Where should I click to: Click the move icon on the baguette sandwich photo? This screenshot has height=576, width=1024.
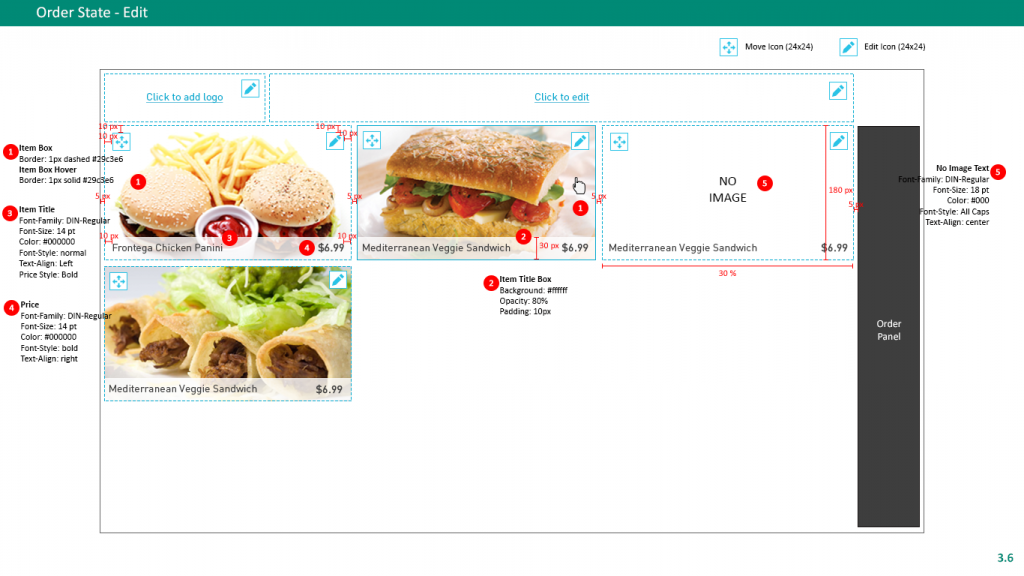371,141
